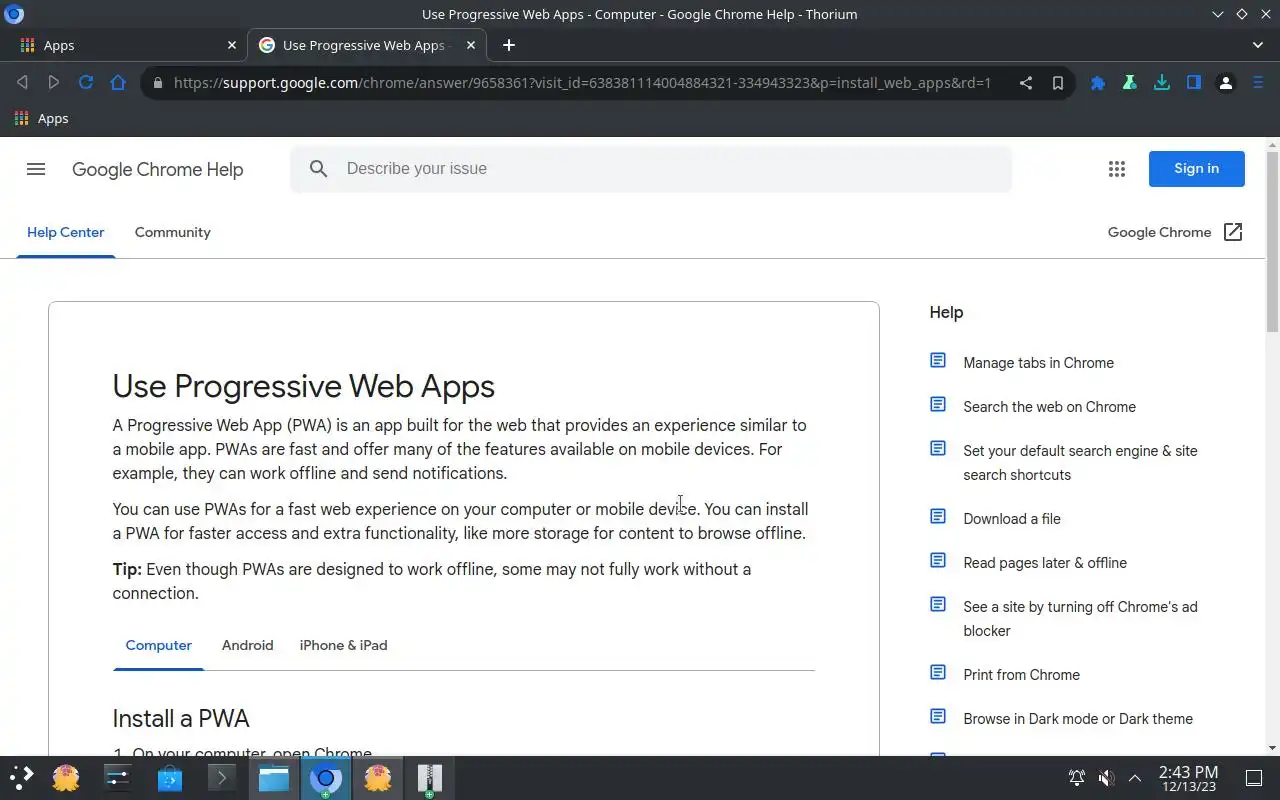The image size is (1280, 800).
Task: Open Print from Chrome article
Action: pos(1021,675)
